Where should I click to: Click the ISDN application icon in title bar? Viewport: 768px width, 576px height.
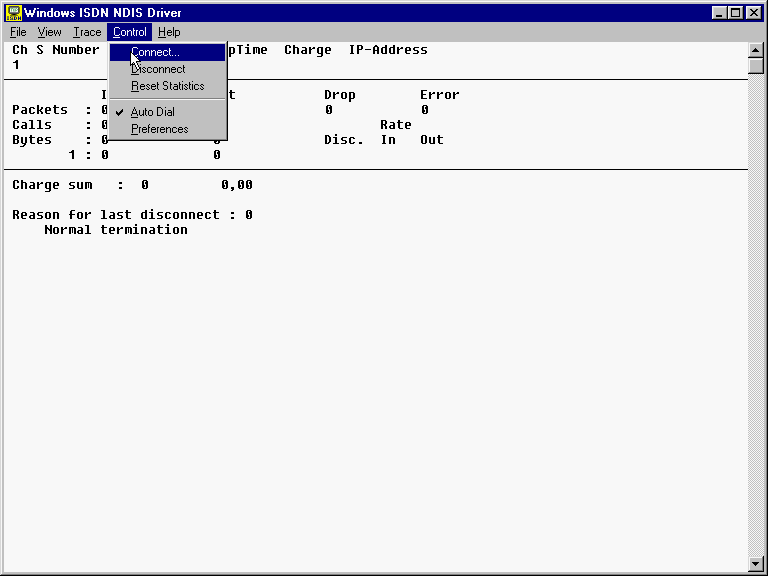pyautogui.click(x=14, y=13)
